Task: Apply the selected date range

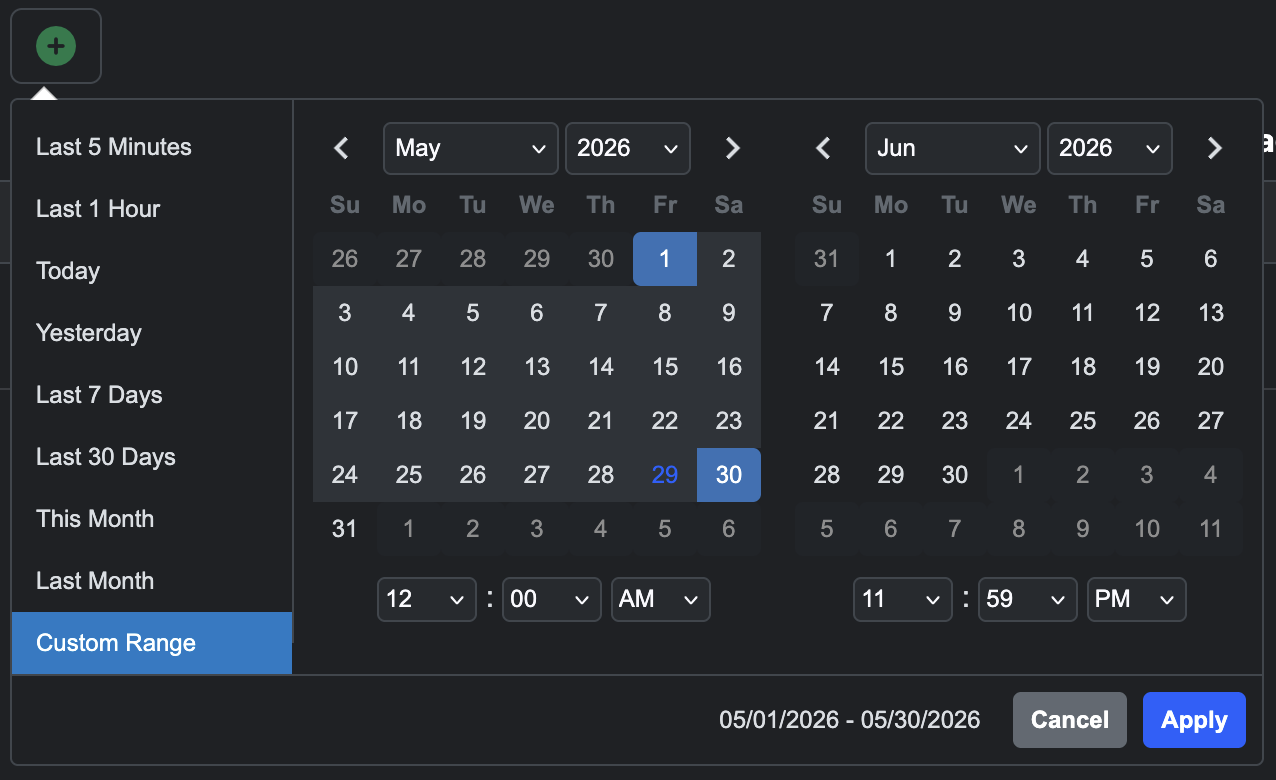Action: [x=1194, y=720]
